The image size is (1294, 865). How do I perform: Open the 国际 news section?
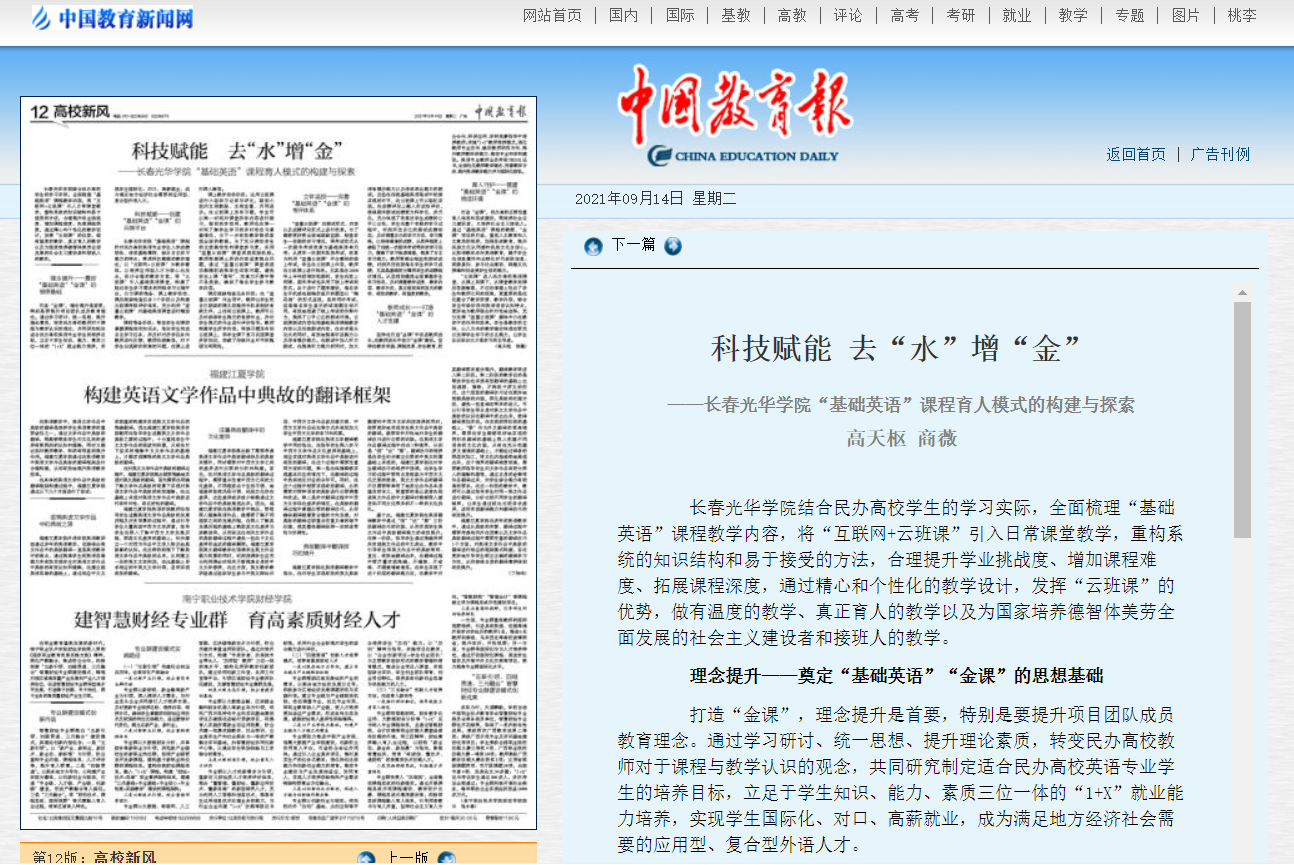click(680, 15)
